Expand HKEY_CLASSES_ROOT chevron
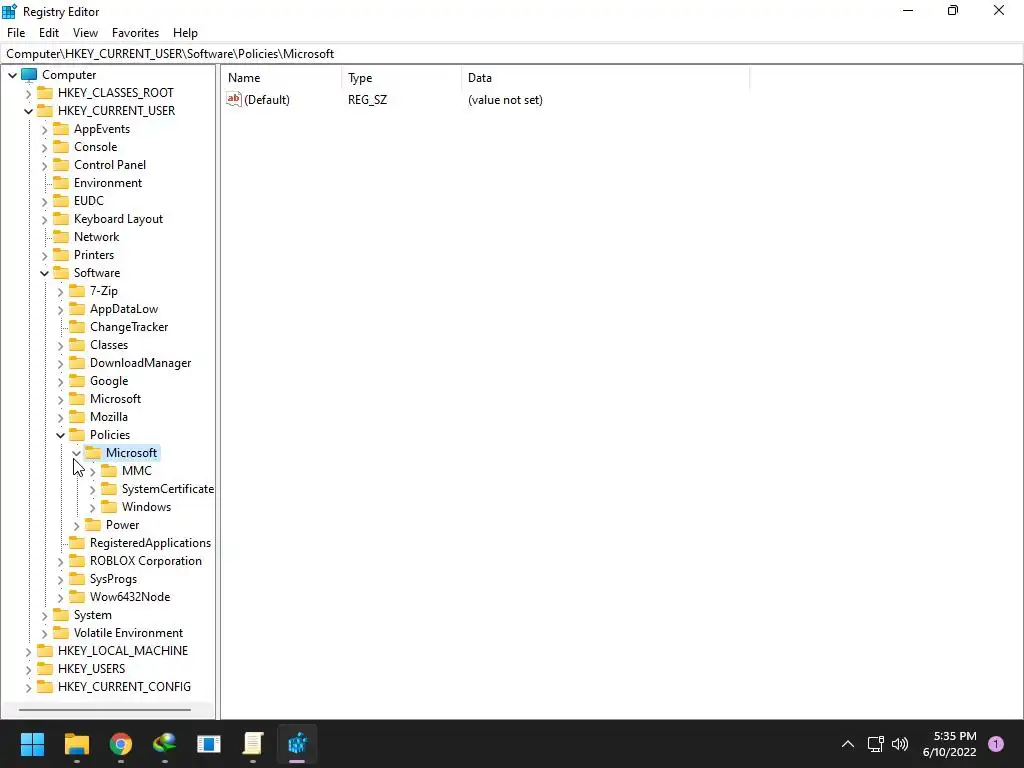The width and height of the screenshot is (1024, 768). (28, 93)
